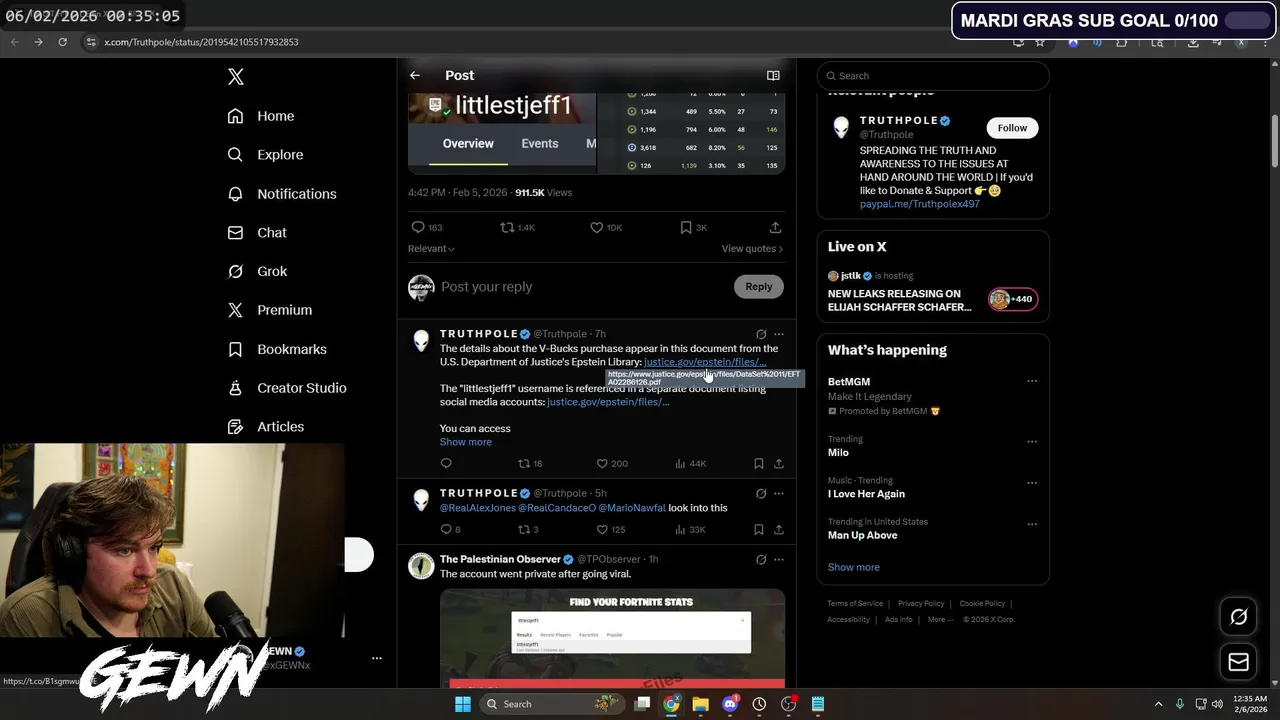Expand Show more on Truthpole reply

coord(466,442)
